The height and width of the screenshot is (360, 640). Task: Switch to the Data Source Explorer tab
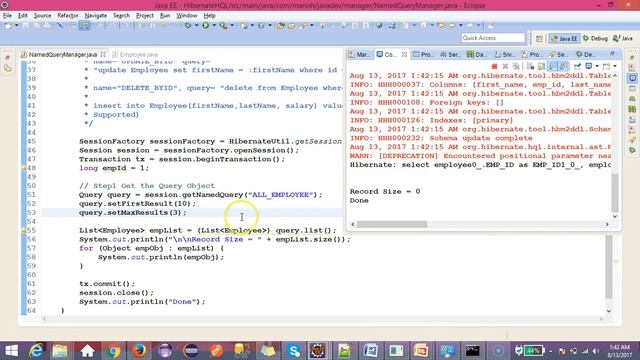pos(477,54)
